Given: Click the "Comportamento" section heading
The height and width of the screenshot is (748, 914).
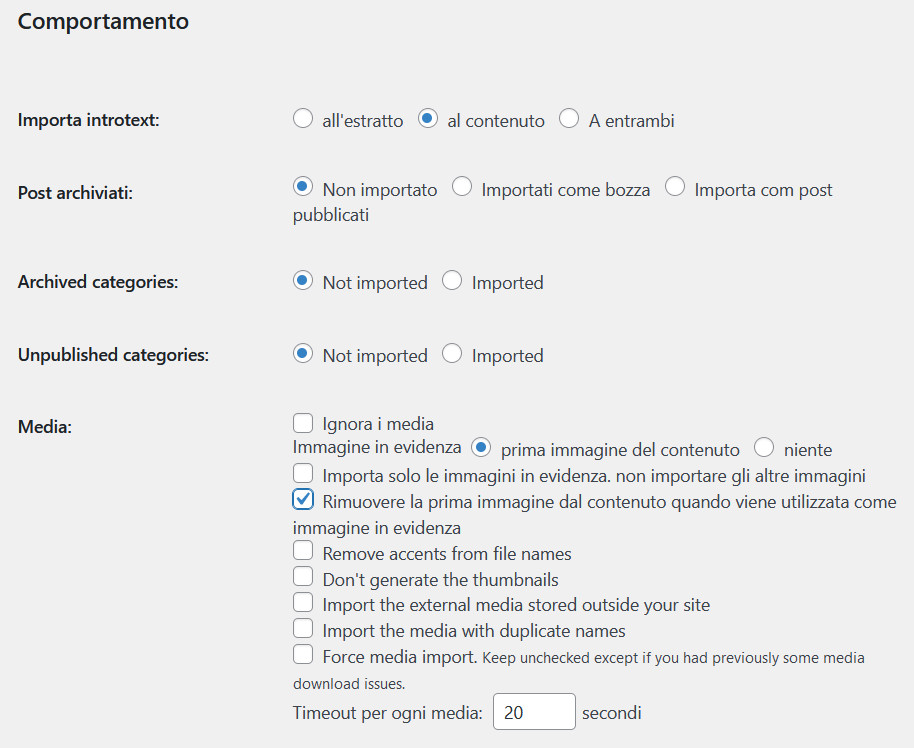Looking at the screenshot, I should pyautogui.click(x=103, y=22).
